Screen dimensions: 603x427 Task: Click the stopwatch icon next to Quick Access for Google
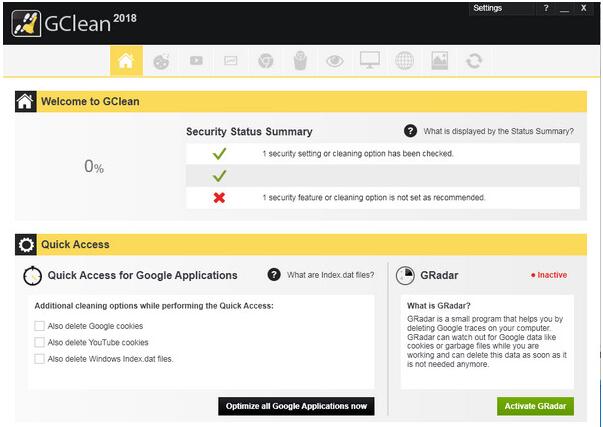click(x=33, y=275)
